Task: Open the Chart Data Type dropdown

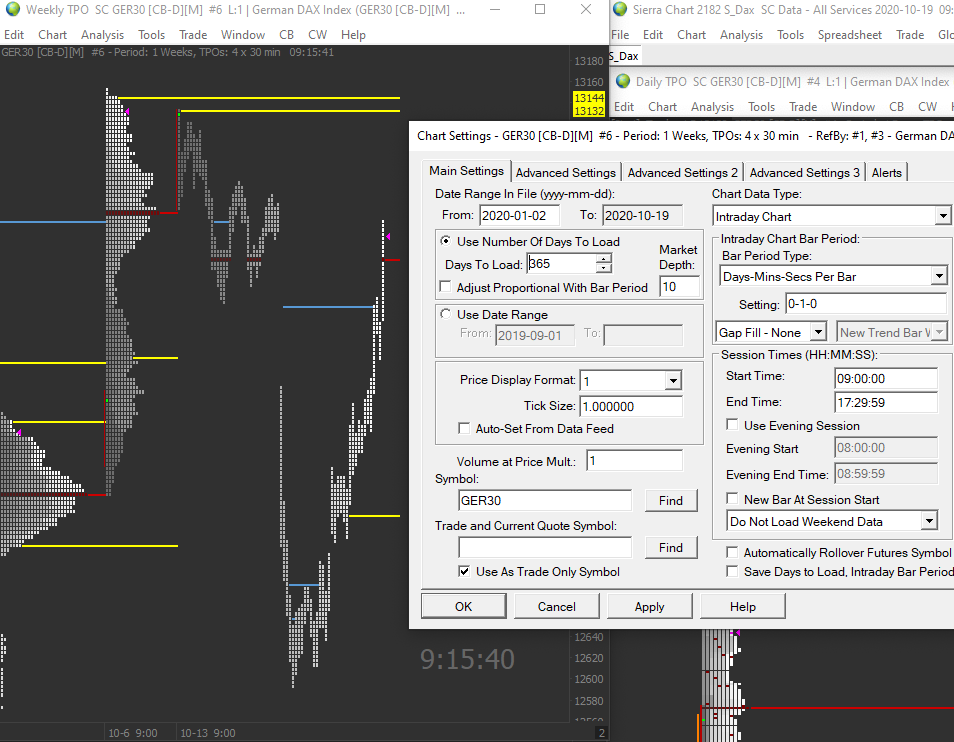Action: pyautogui.click(x=942, y=216)
